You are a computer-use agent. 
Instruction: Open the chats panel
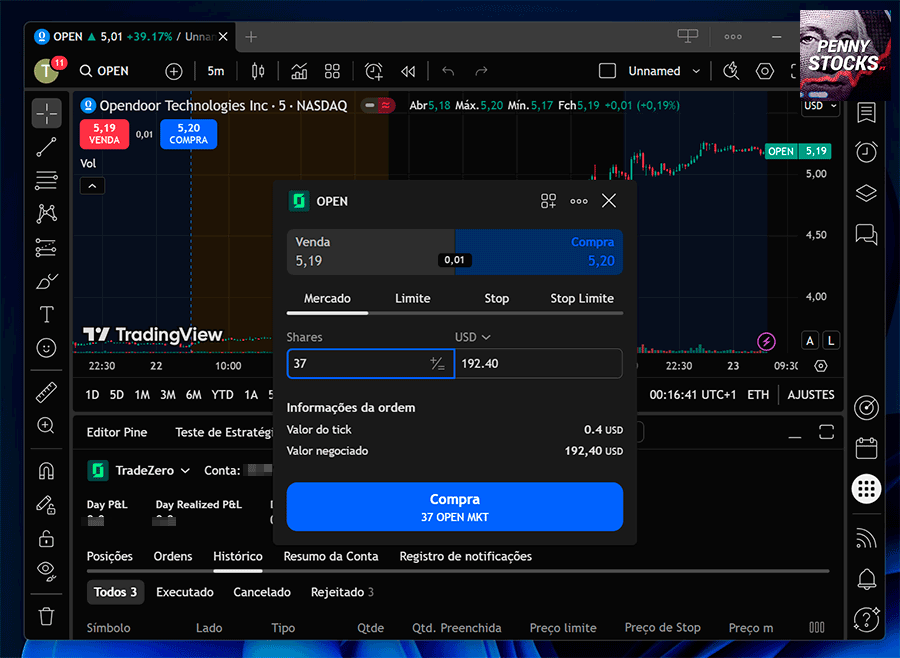[x=866, y=234]
